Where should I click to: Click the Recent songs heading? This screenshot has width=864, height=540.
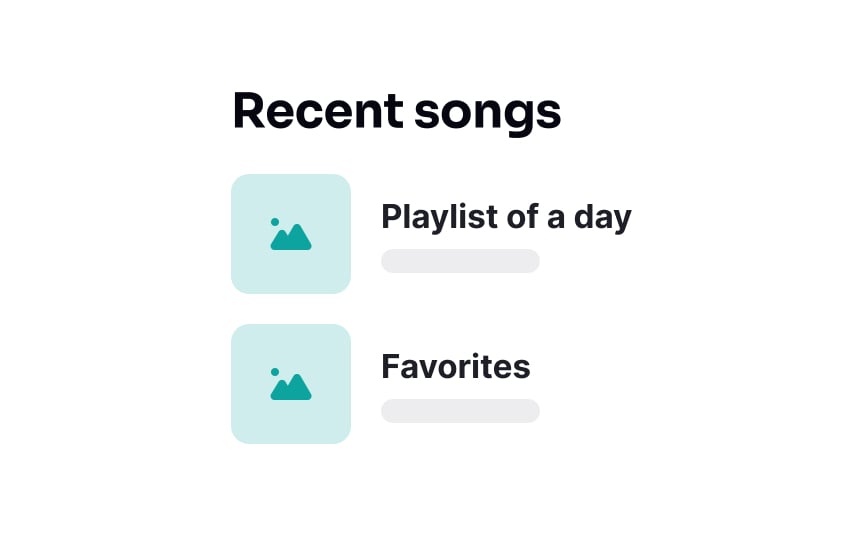pyautogui.click(x=397, y=112)
